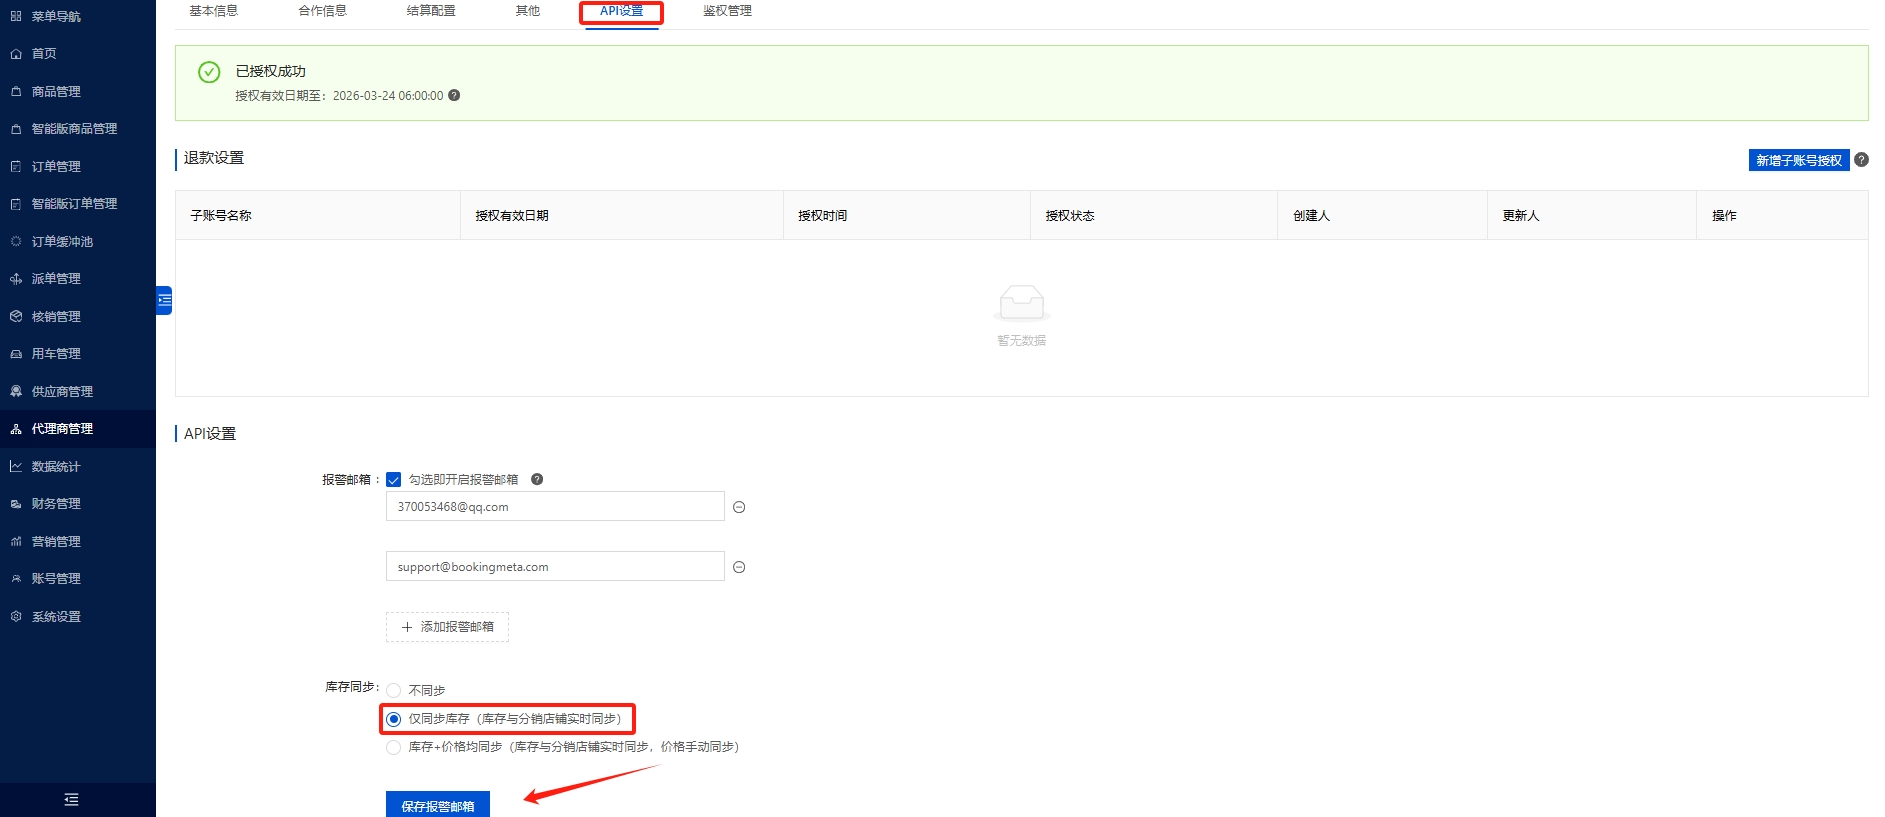Expand 商品管理 in the sidebar

point(56,92)
